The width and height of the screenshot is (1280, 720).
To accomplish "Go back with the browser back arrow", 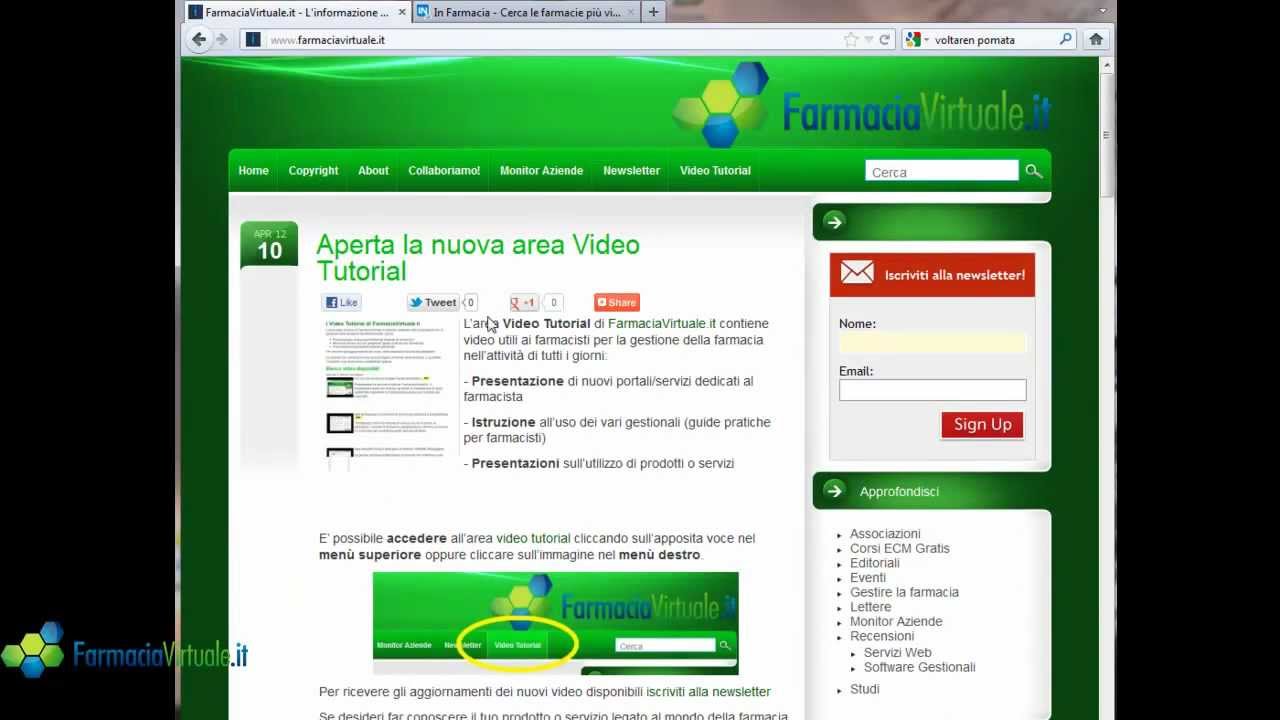I will (x=199, y=39).
